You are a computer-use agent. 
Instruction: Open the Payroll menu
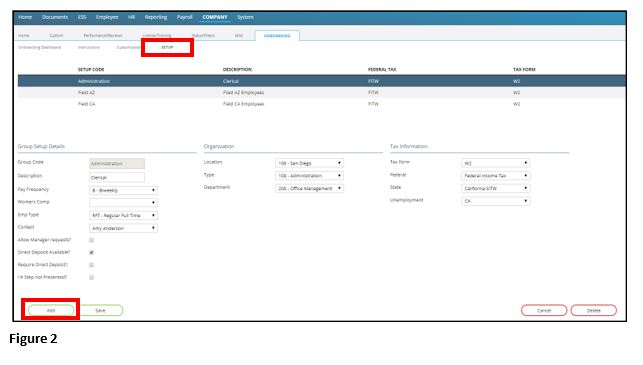185,17
